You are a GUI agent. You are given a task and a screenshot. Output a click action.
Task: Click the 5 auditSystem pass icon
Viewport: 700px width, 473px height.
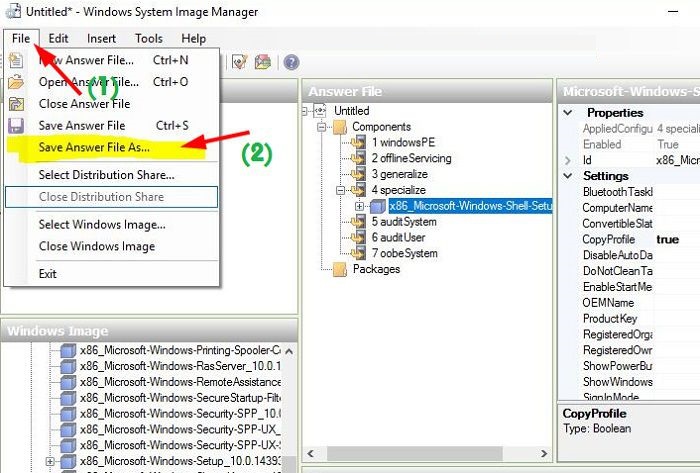pos(358,222)
